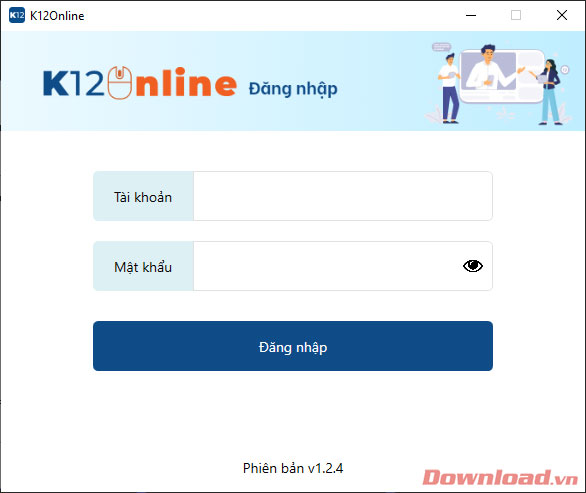
Task: Click the Tài khoản input field
Action: click(343, 196)
